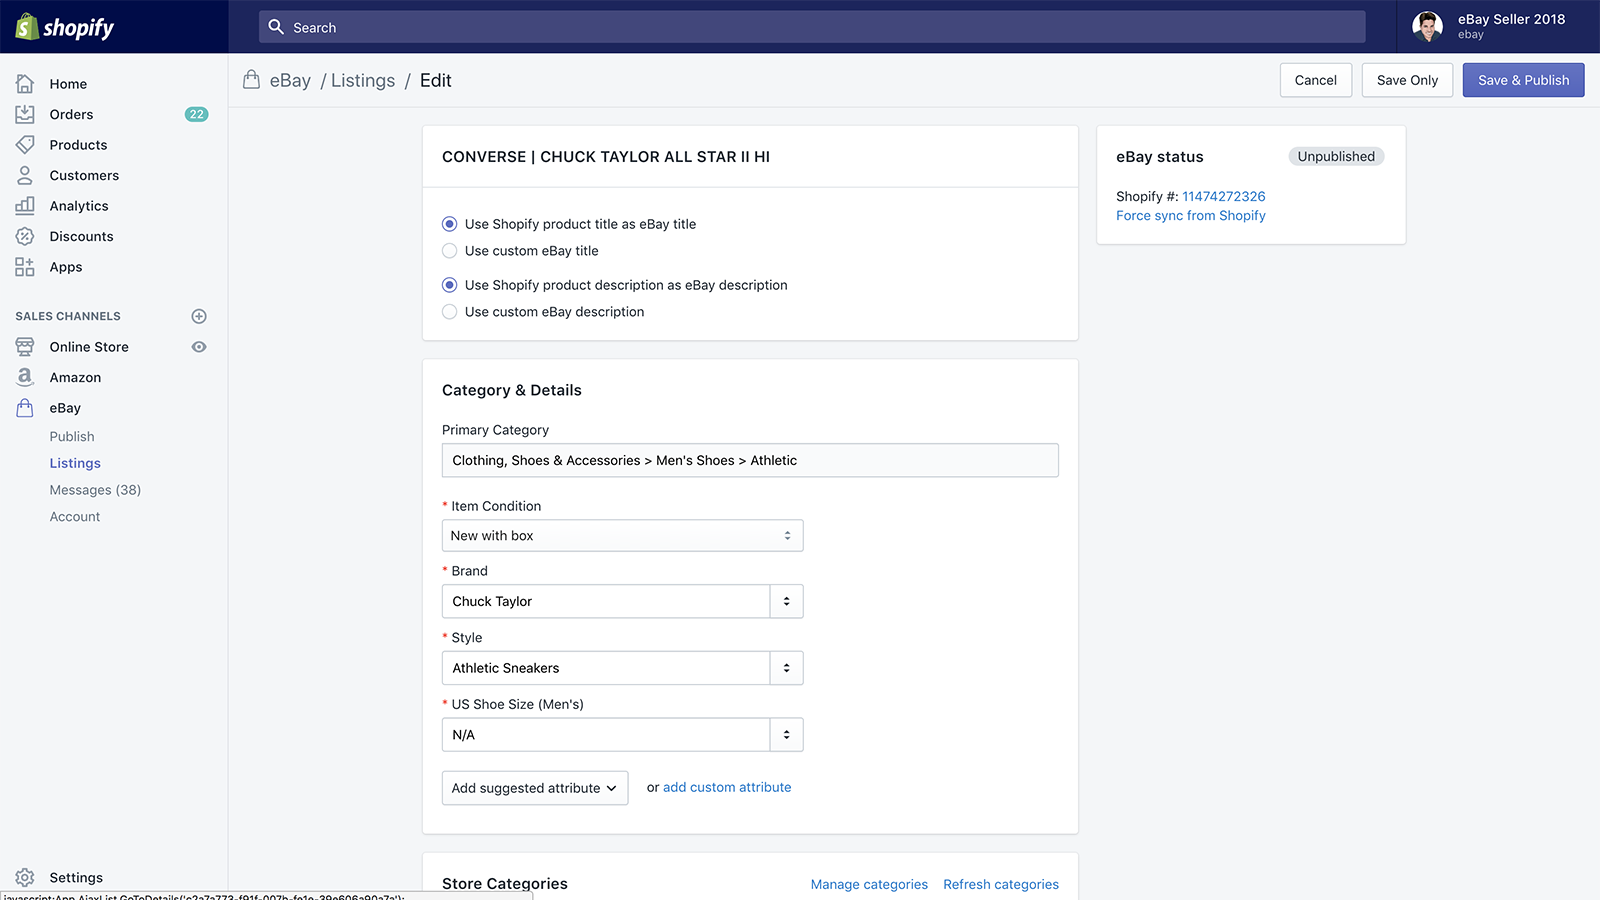1600x900 pixels.
Task: Click the Orders inbox icon
Action: [x=25, y=114]
